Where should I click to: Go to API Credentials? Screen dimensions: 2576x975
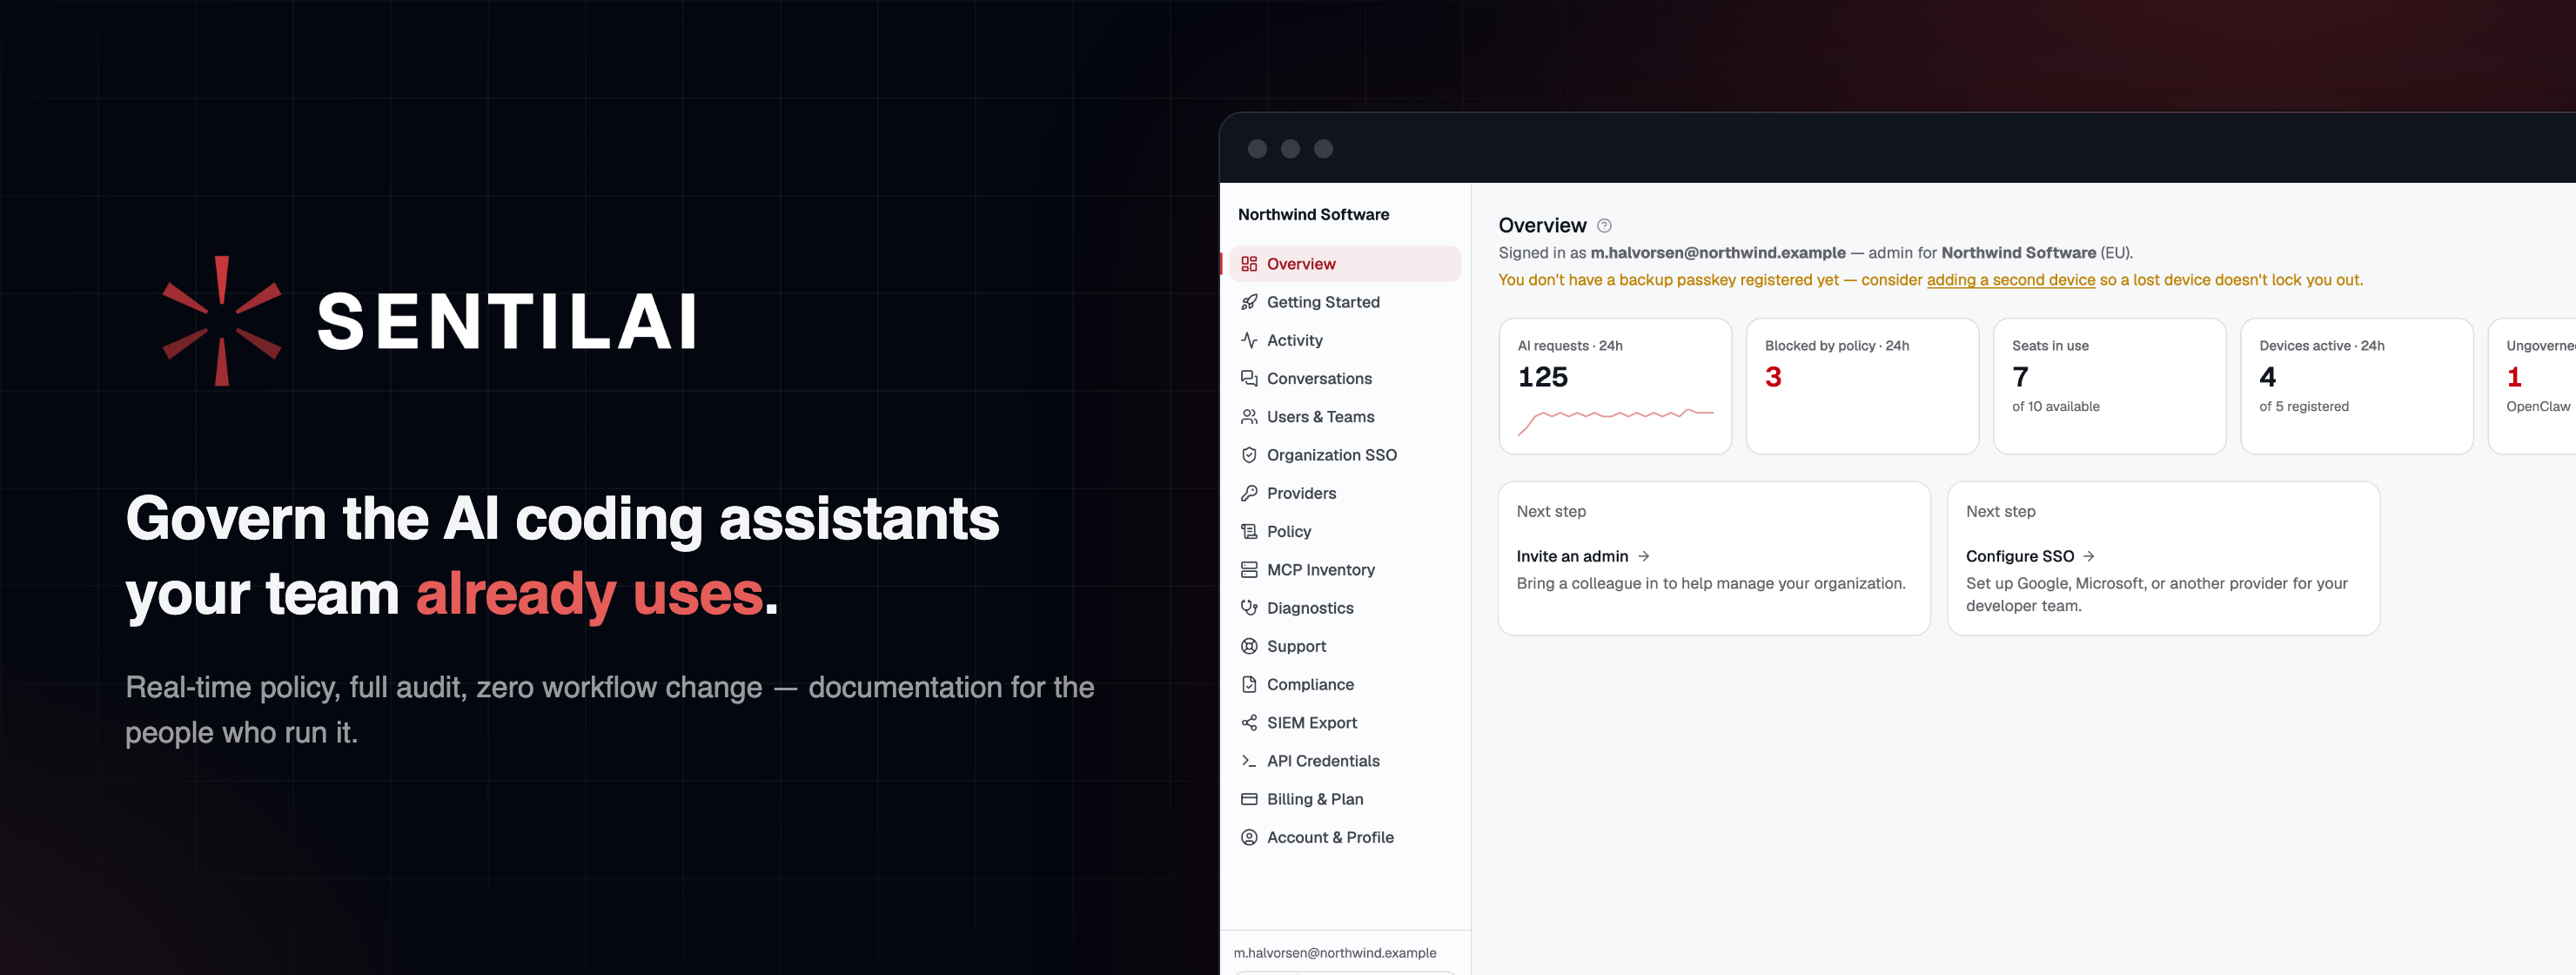(x=1345, y=761)
